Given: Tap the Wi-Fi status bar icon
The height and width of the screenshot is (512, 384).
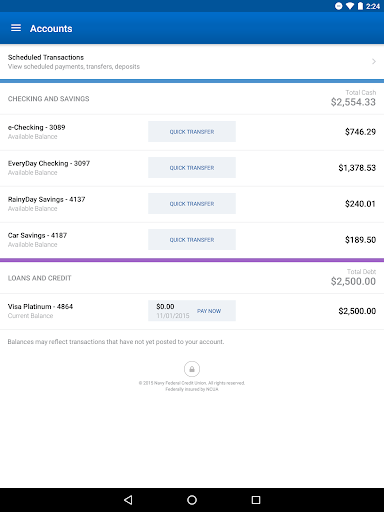Looking at the screenshot, I should (350, 6).
